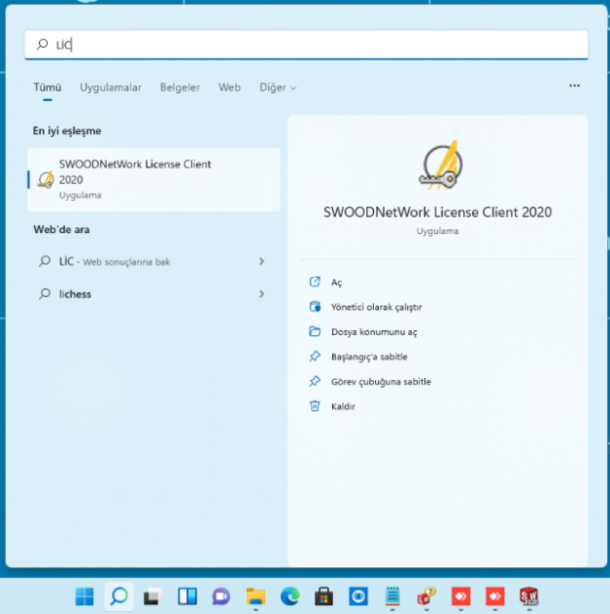Click the open icon next to Aç
Screen dimensions: 610x614
click(x=315, y=282)
